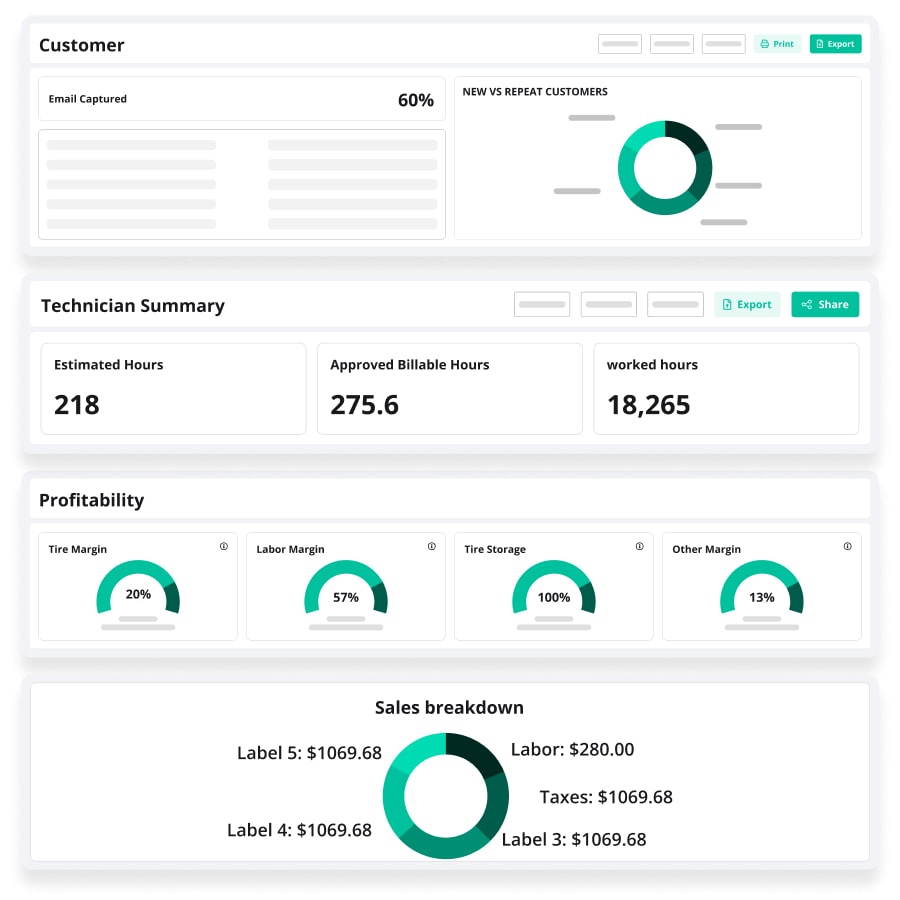The image size is (900, 900).
Task: Click the Share button in Technician Summary
Action: coord(825,305)
